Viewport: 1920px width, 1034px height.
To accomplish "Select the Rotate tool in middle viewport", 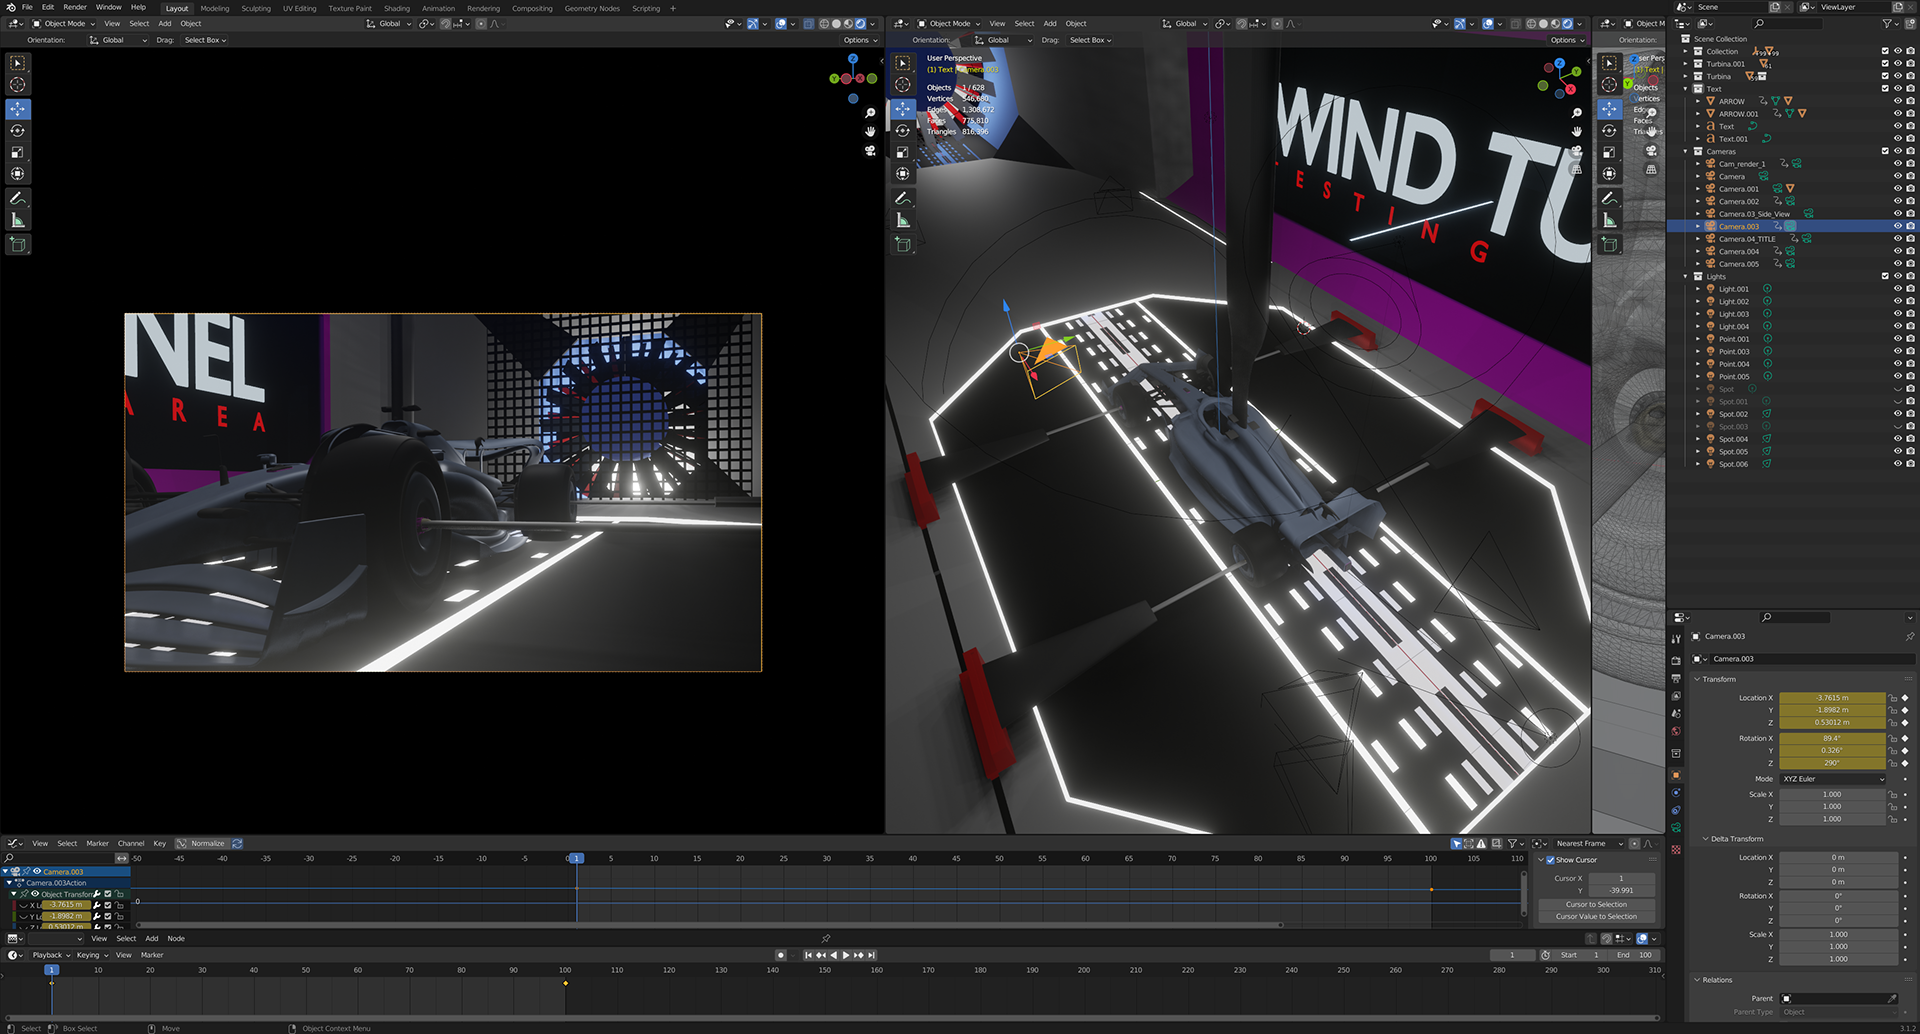I will [x=903, y=130].
